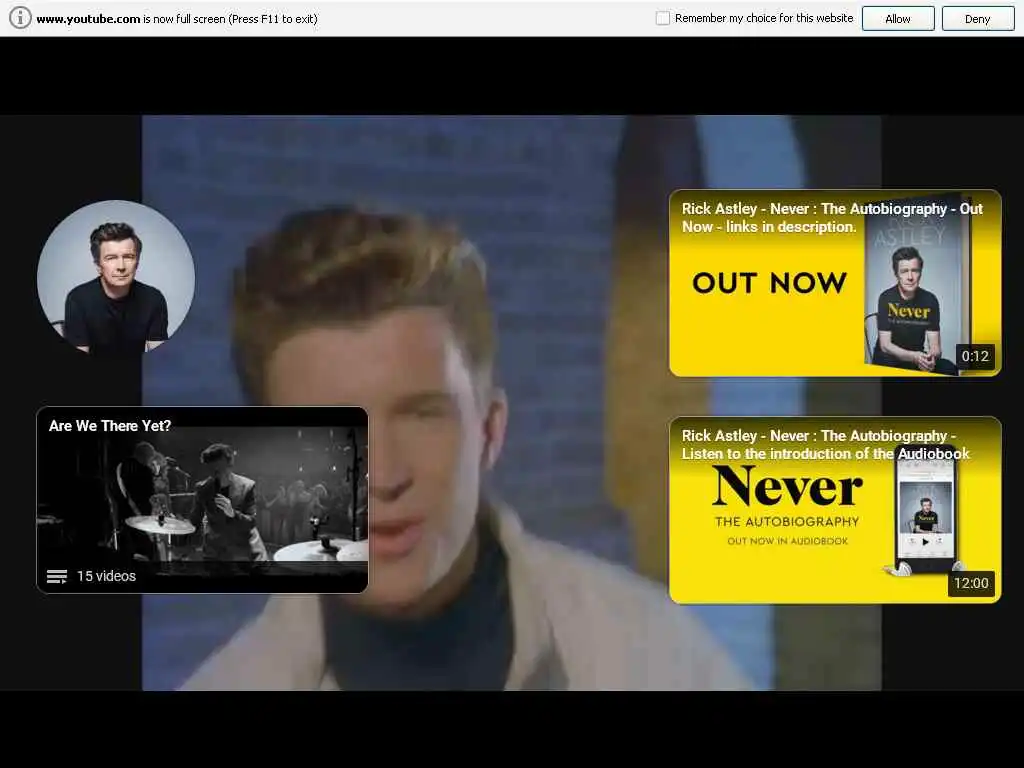Screen dimensions: 1024x768
Task: Click the info icon in fullscreen notification bar
Action: (20, 18)
